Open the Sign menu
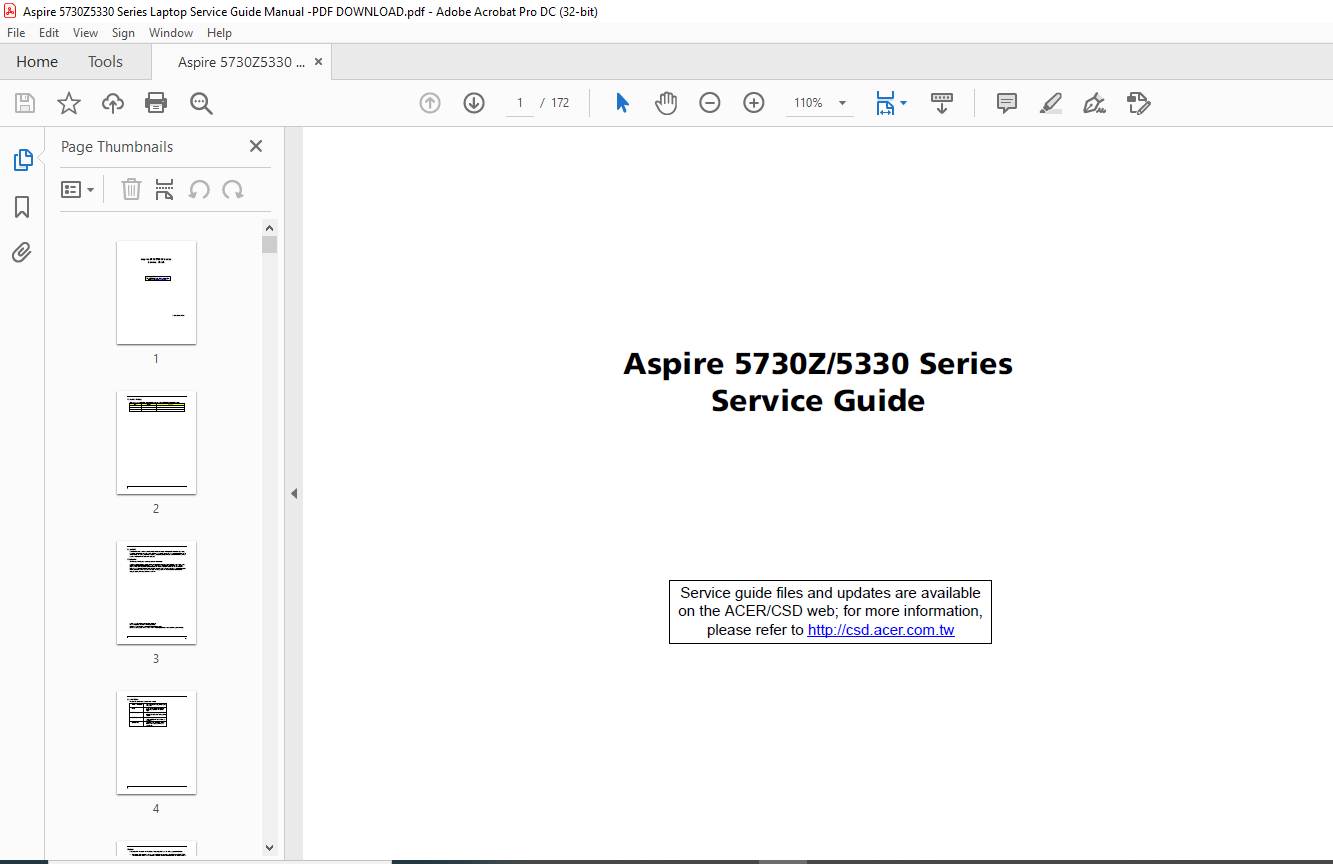 [123, 33]
